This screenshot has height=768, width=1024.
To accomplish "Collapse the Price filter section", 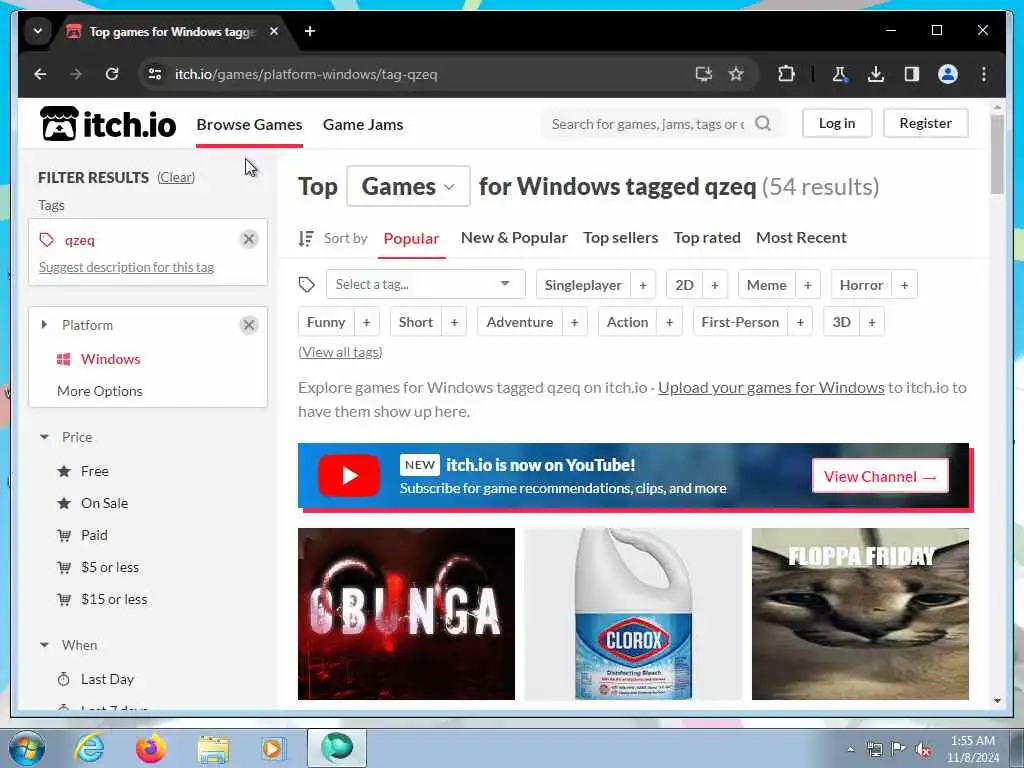I will coord(44,437).
